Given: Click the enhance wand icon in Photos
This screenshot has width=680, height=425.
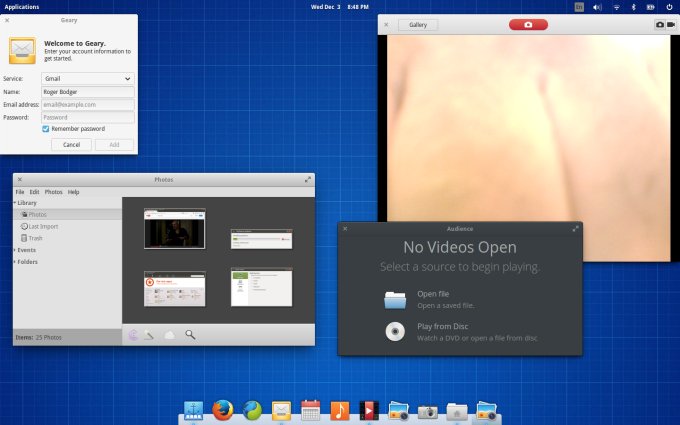Looking at the screenshot, I should [x=149, y=335].
